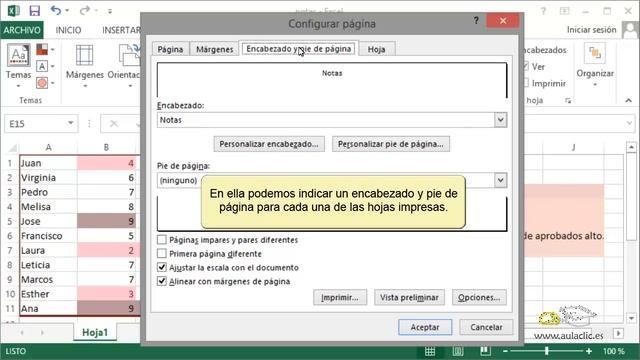Switch to the INSERTAR ribbon tab

coord(121,30)
